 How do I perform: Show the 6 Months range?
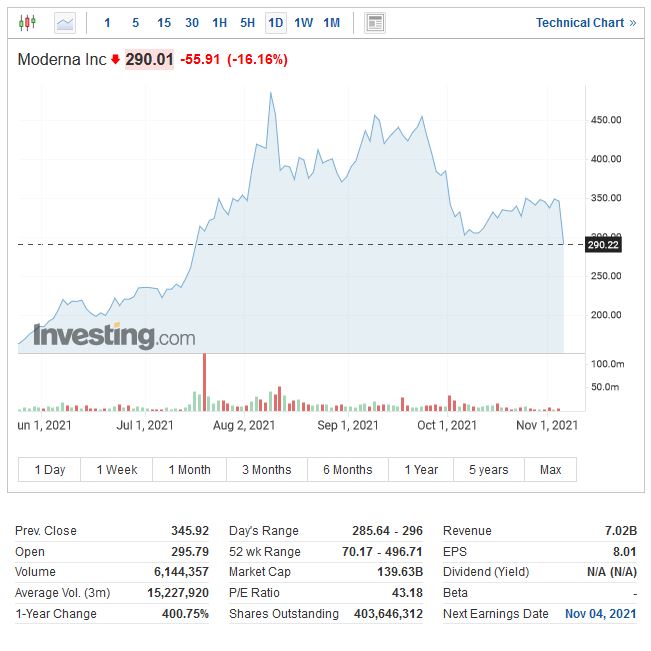click(347, 470)
